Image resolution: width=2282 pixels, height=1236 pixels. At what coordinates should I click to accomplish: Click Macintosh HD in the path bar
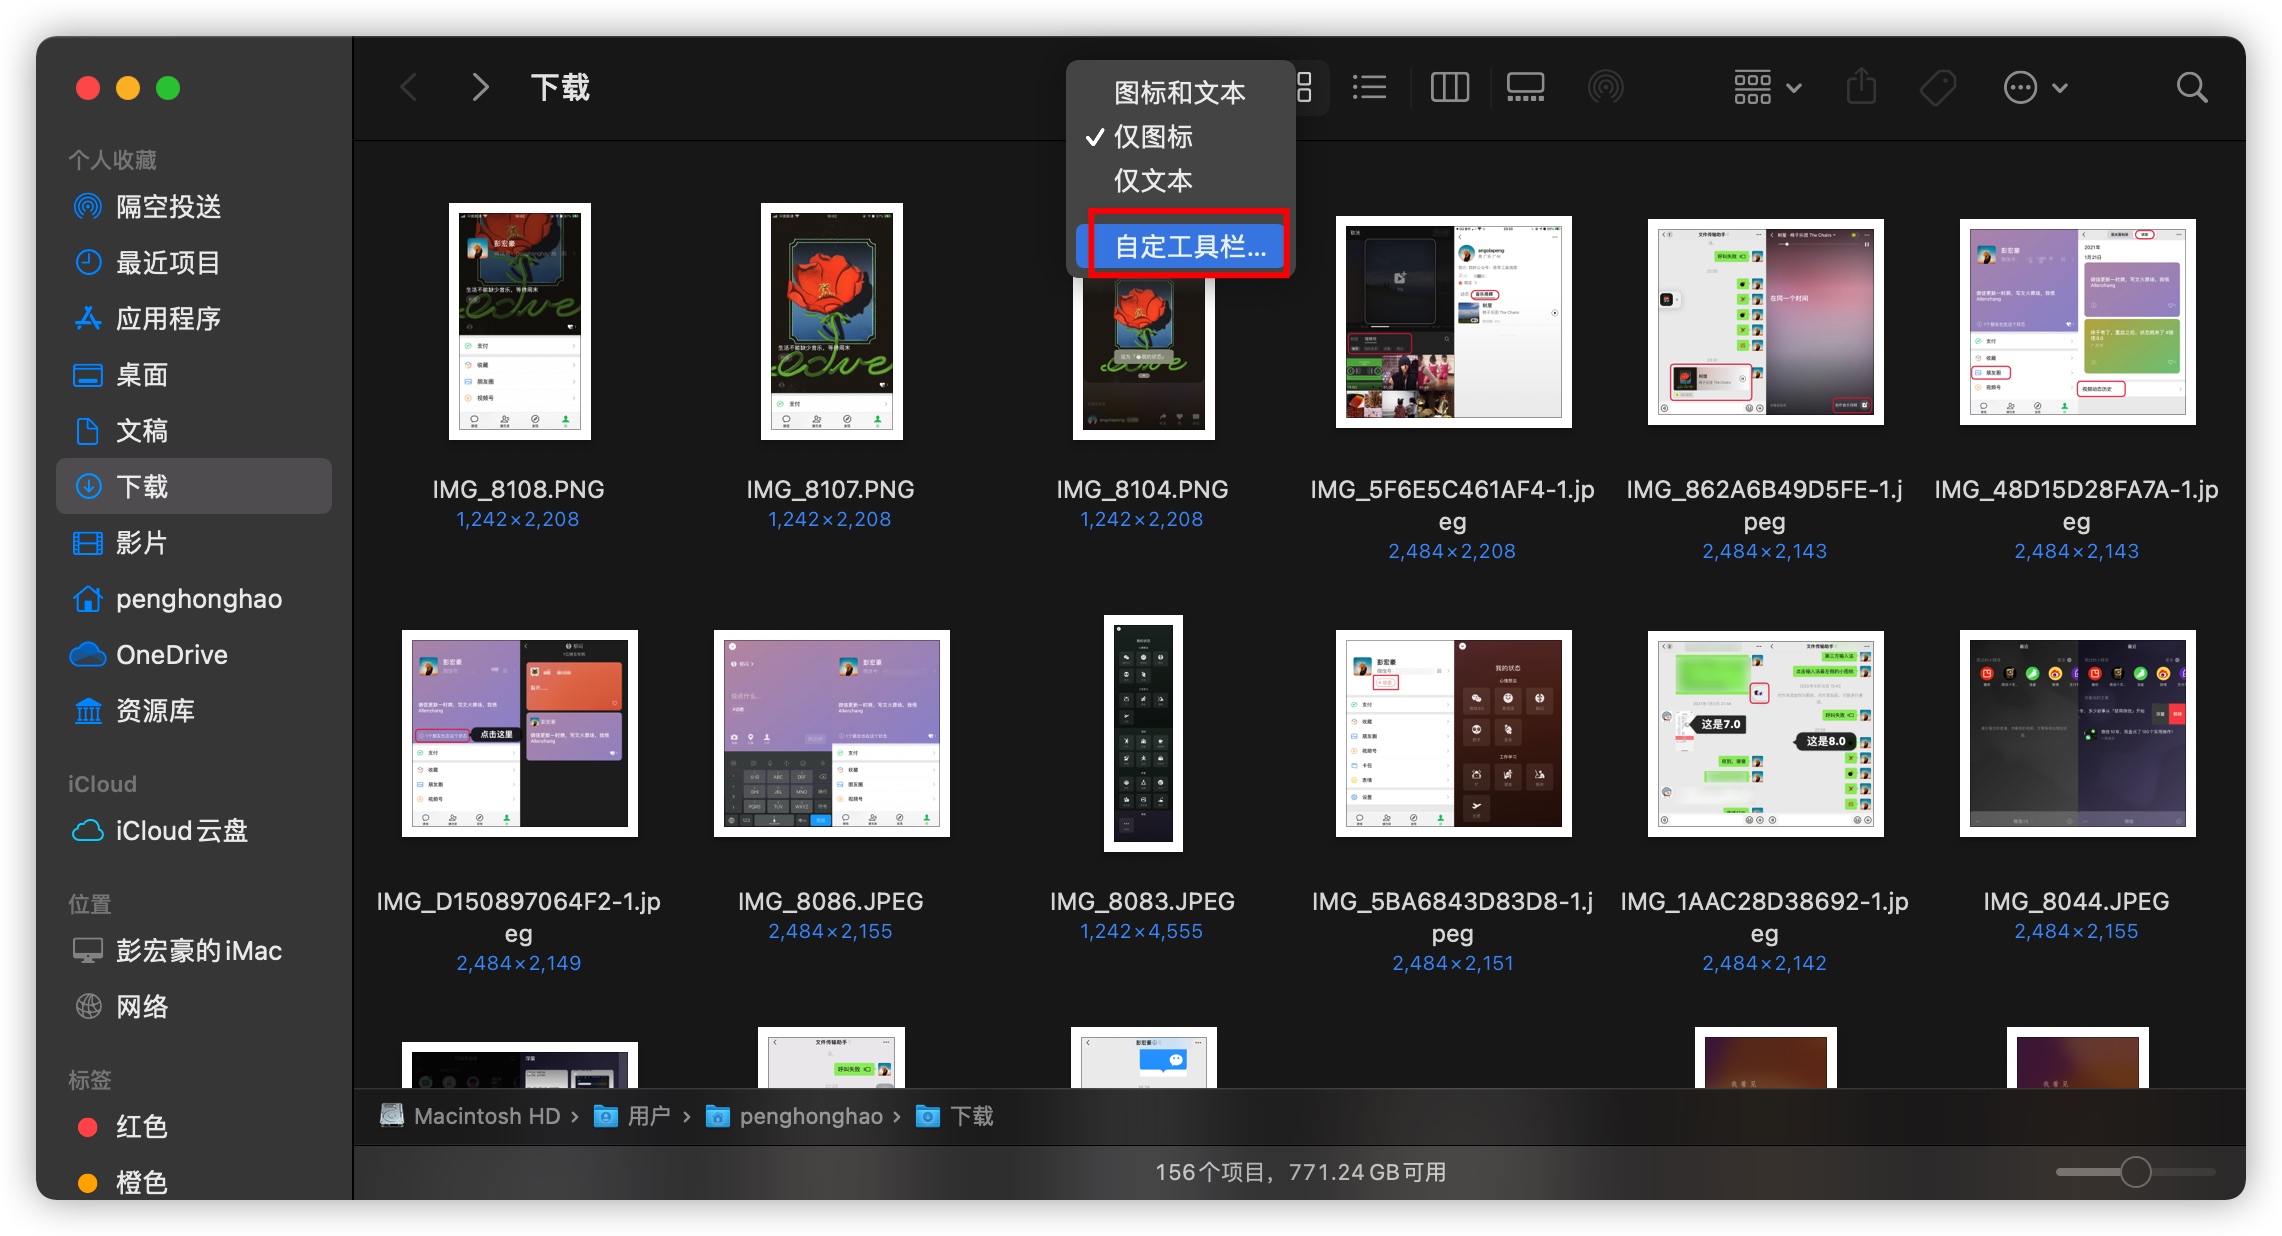tap(486, 1116)
